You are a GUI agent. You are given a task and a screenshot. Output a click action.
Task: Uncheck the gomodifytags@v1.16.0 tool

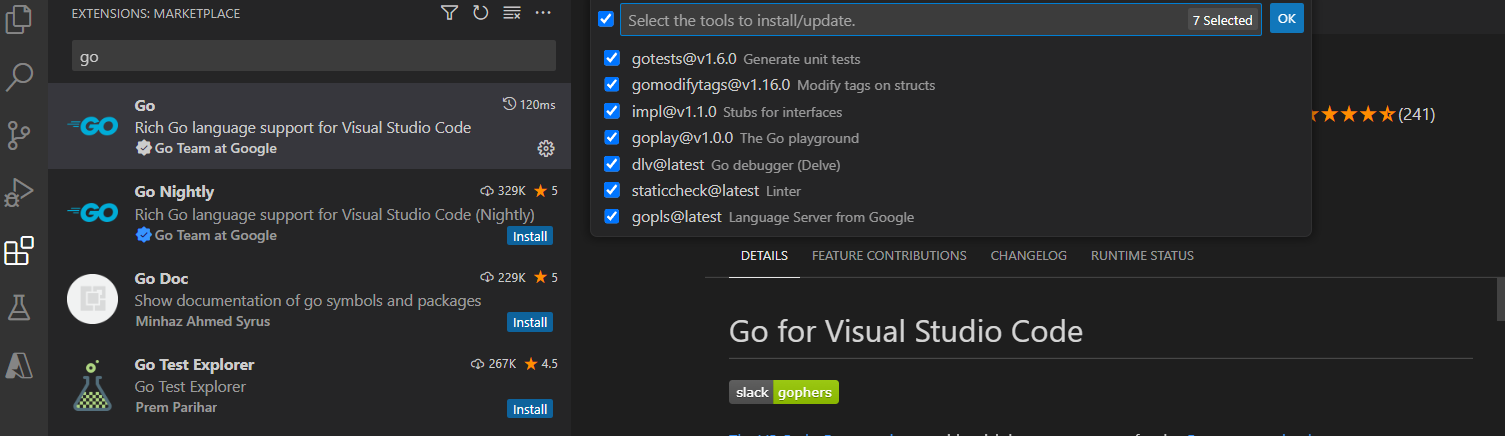[x=612, y=85]
